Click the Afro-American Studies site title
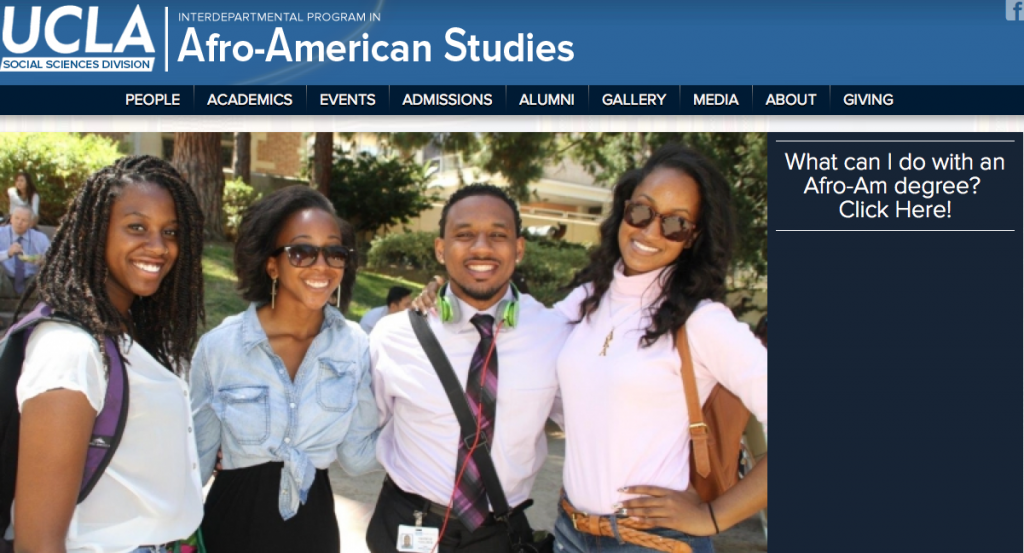1024x553 pixels. (x=376, y=47)
